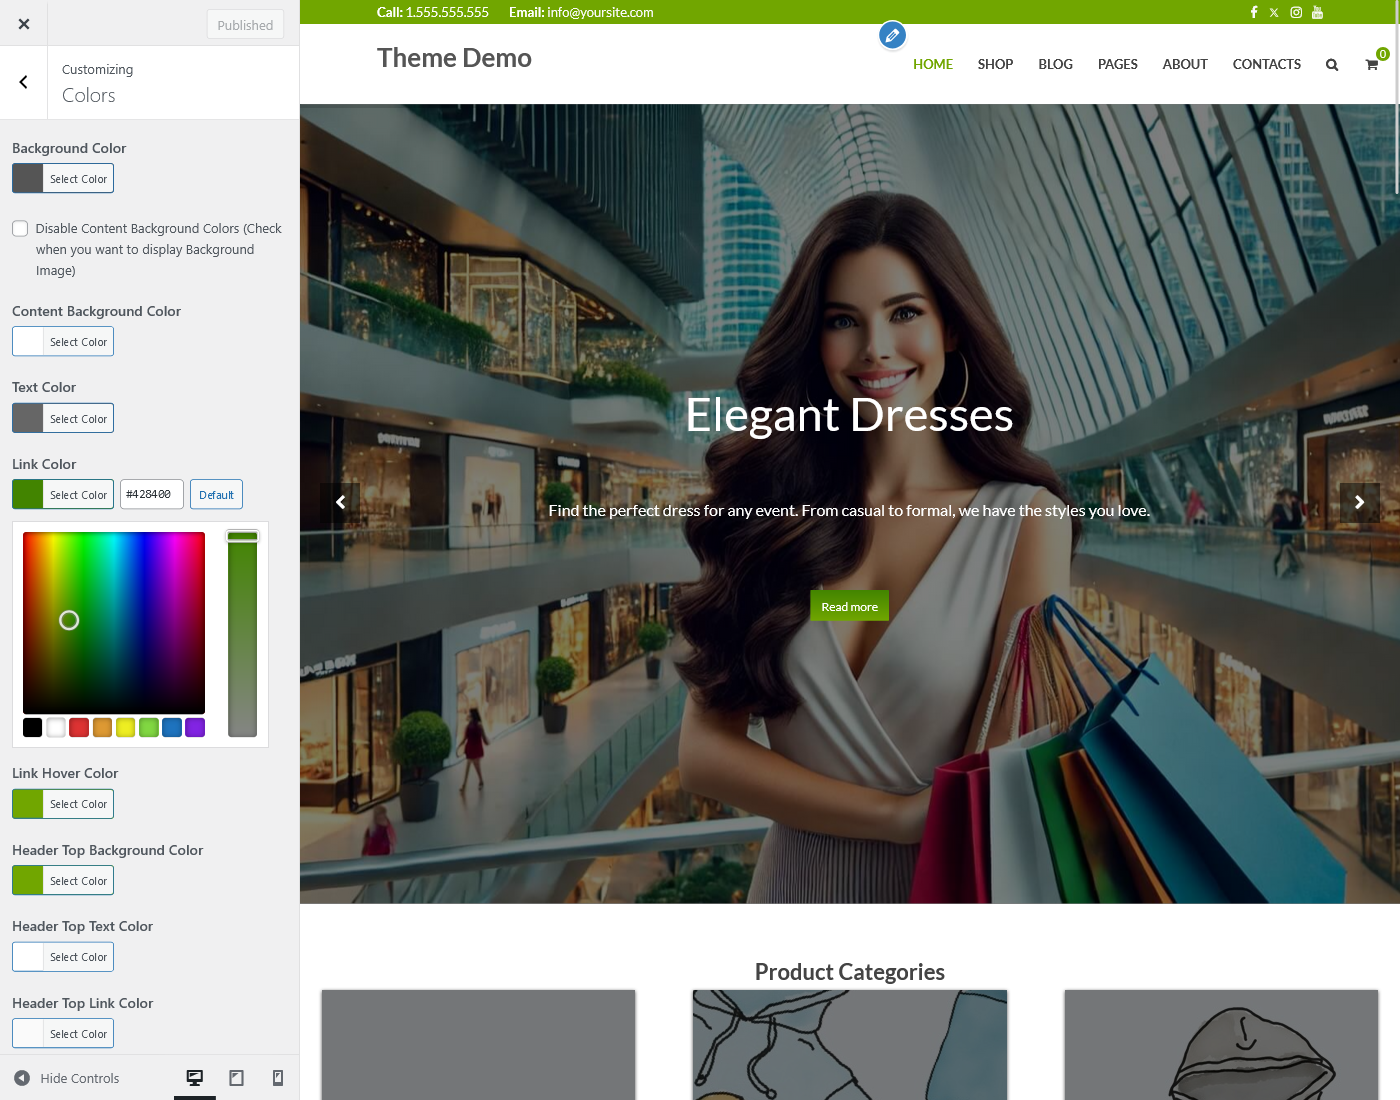1400x1100 pixels.
Task: Open the CONTACTS menu item
Action: click(x=1266, y=64)
